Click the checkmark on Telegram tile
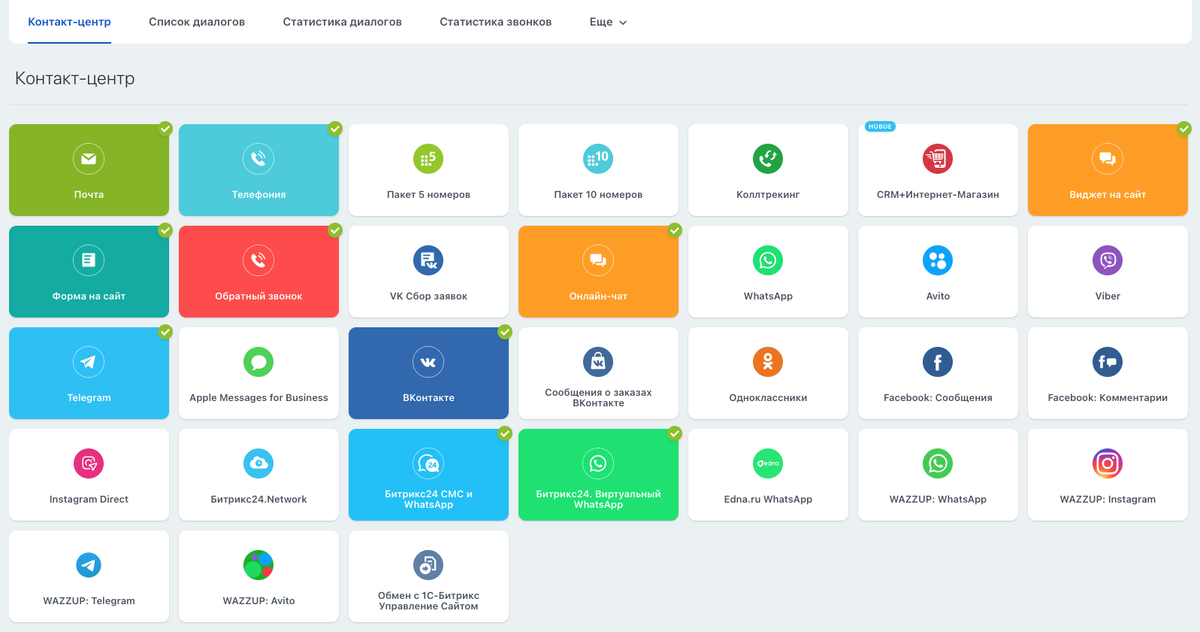The width and height of the screenshot is (1200, 632). tap(165, 331)
